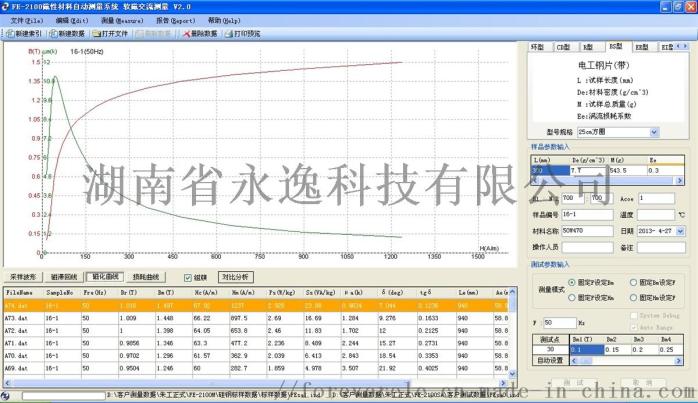Screen dimensions: 698x403
Task: Switch to the 环型 sample tab
Action: point(538,47)
